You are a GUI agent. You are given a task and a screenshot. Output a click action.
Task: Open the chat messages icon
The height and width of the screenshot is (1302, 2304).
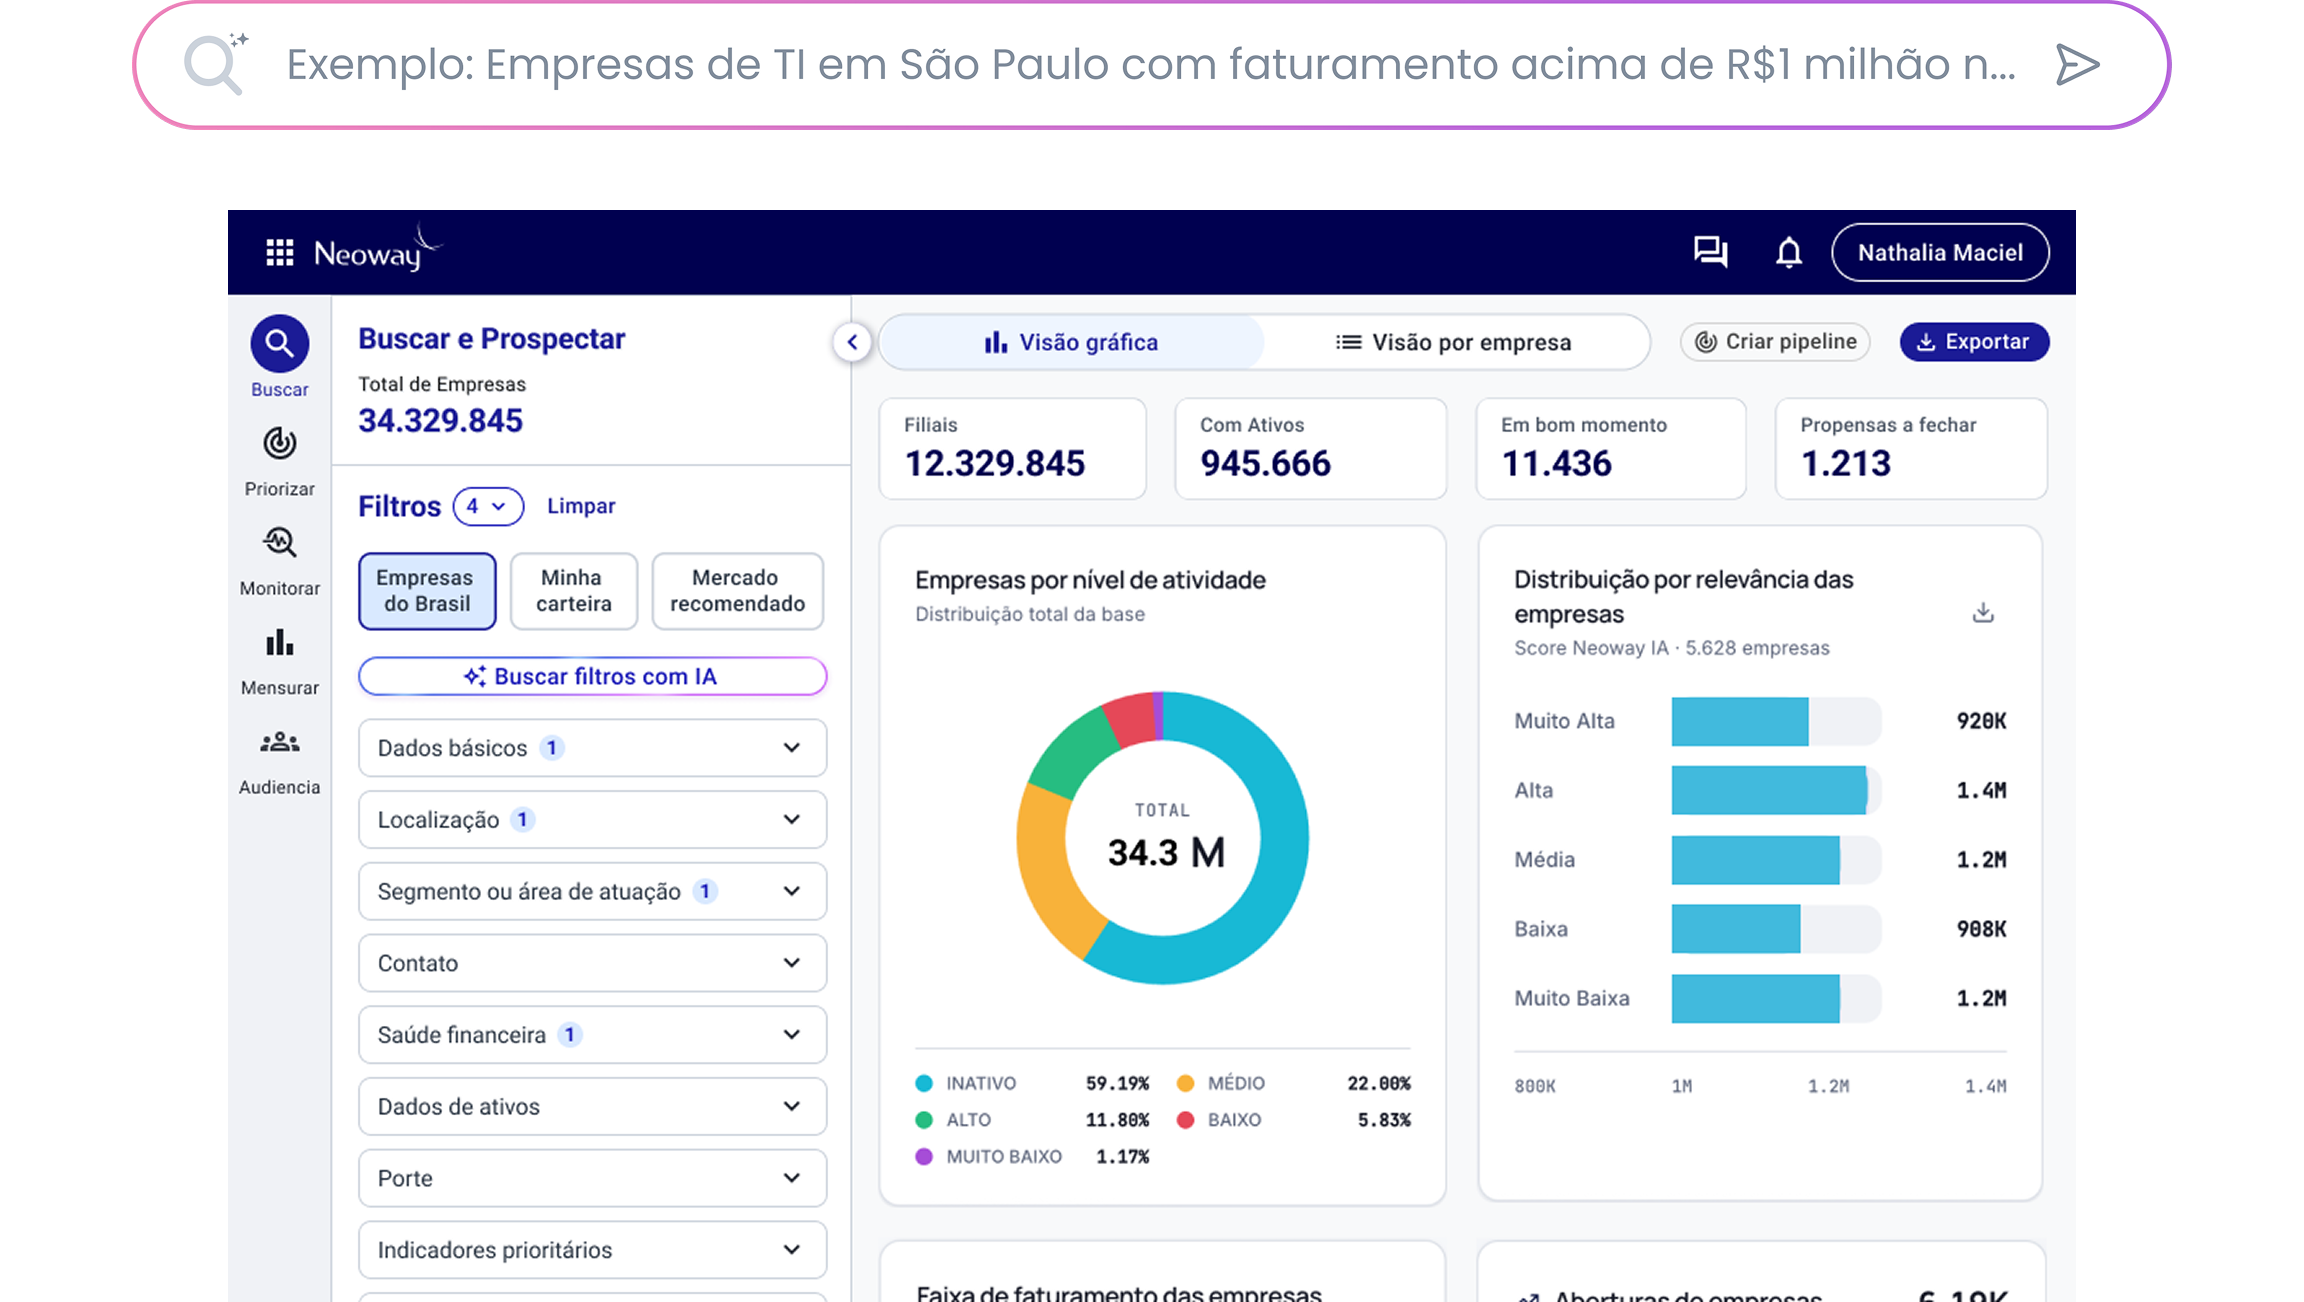pos(1710,252)
